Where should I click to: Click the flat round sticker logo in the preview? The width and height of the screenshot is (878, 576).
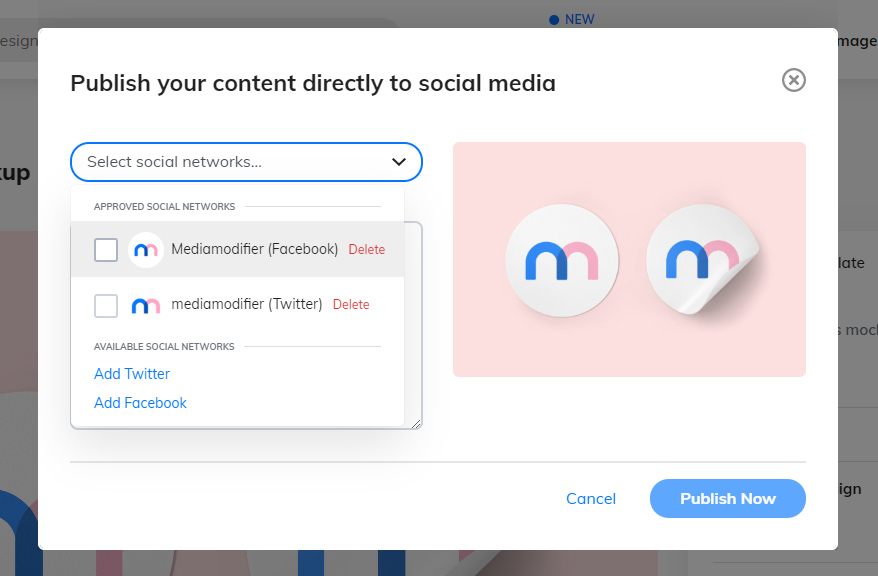coord(561,262)
